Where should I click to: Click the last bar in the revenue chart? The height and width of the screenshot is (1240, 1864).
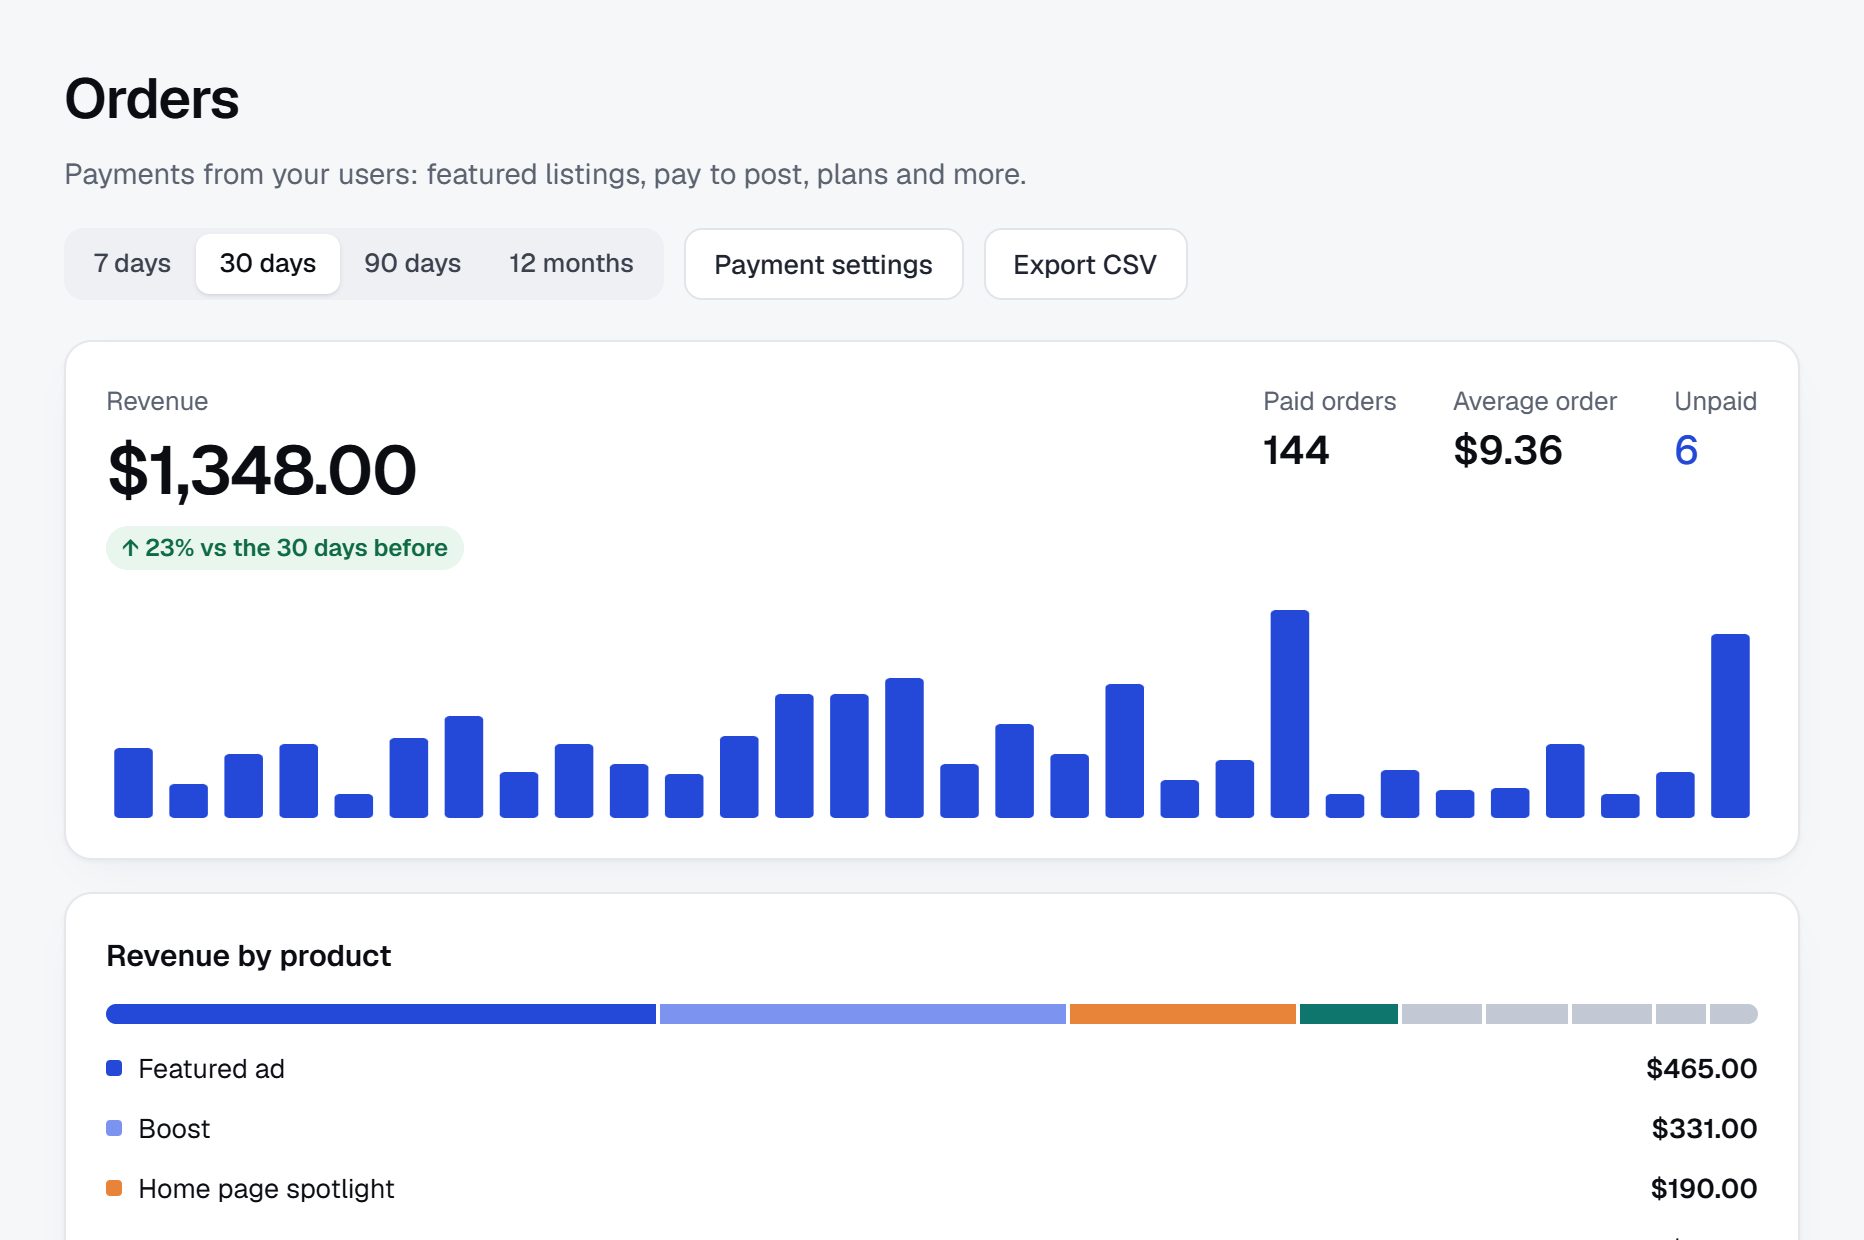point(1730,726)
